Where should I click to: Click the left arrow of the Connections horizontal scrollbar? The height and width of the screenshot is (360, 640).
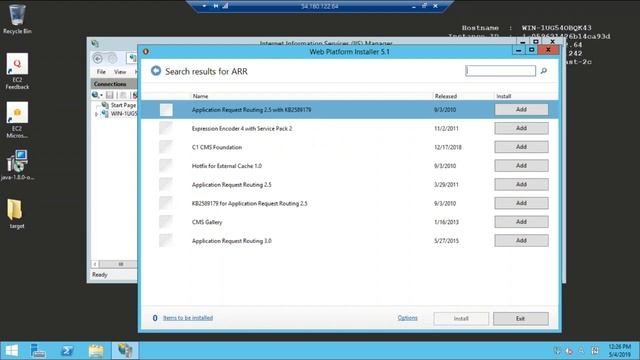95,264
